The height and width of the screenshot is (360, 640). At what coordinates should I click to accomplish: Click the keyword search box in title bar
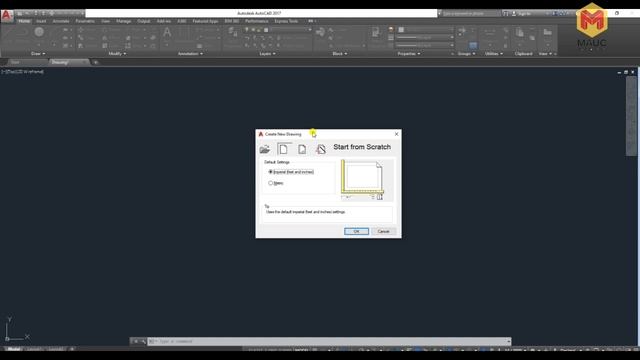click(x=471, y=13)
